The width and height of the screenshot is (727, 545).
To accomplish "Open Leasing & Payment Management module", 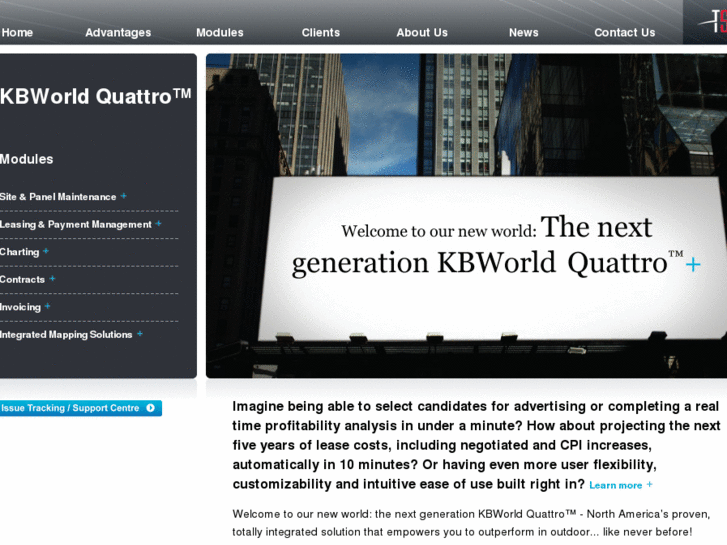I will pyautogui.click(x=76, y=224).
